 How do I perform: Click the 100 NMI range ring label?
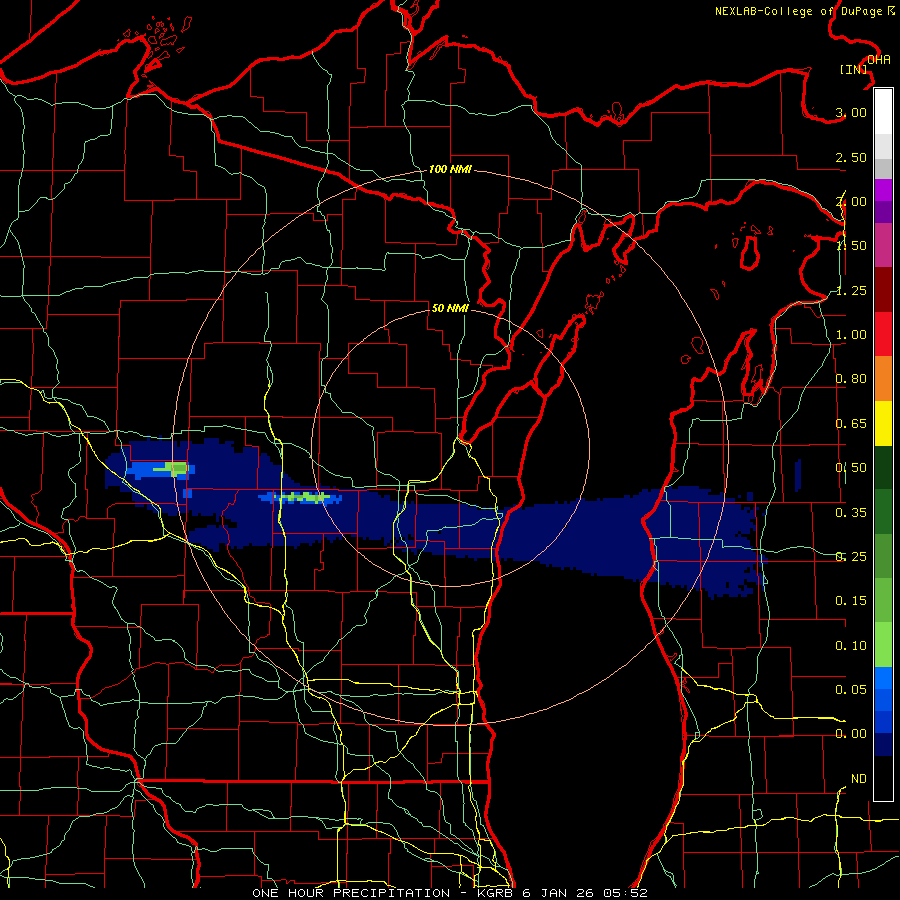(x=450, y=169)
